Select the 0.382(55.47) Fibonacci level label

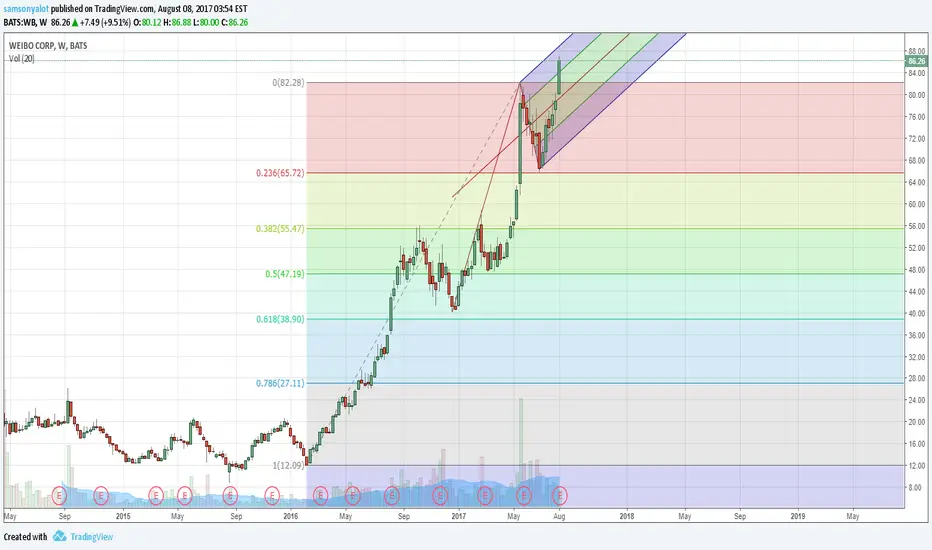click(x=280, y=229)
